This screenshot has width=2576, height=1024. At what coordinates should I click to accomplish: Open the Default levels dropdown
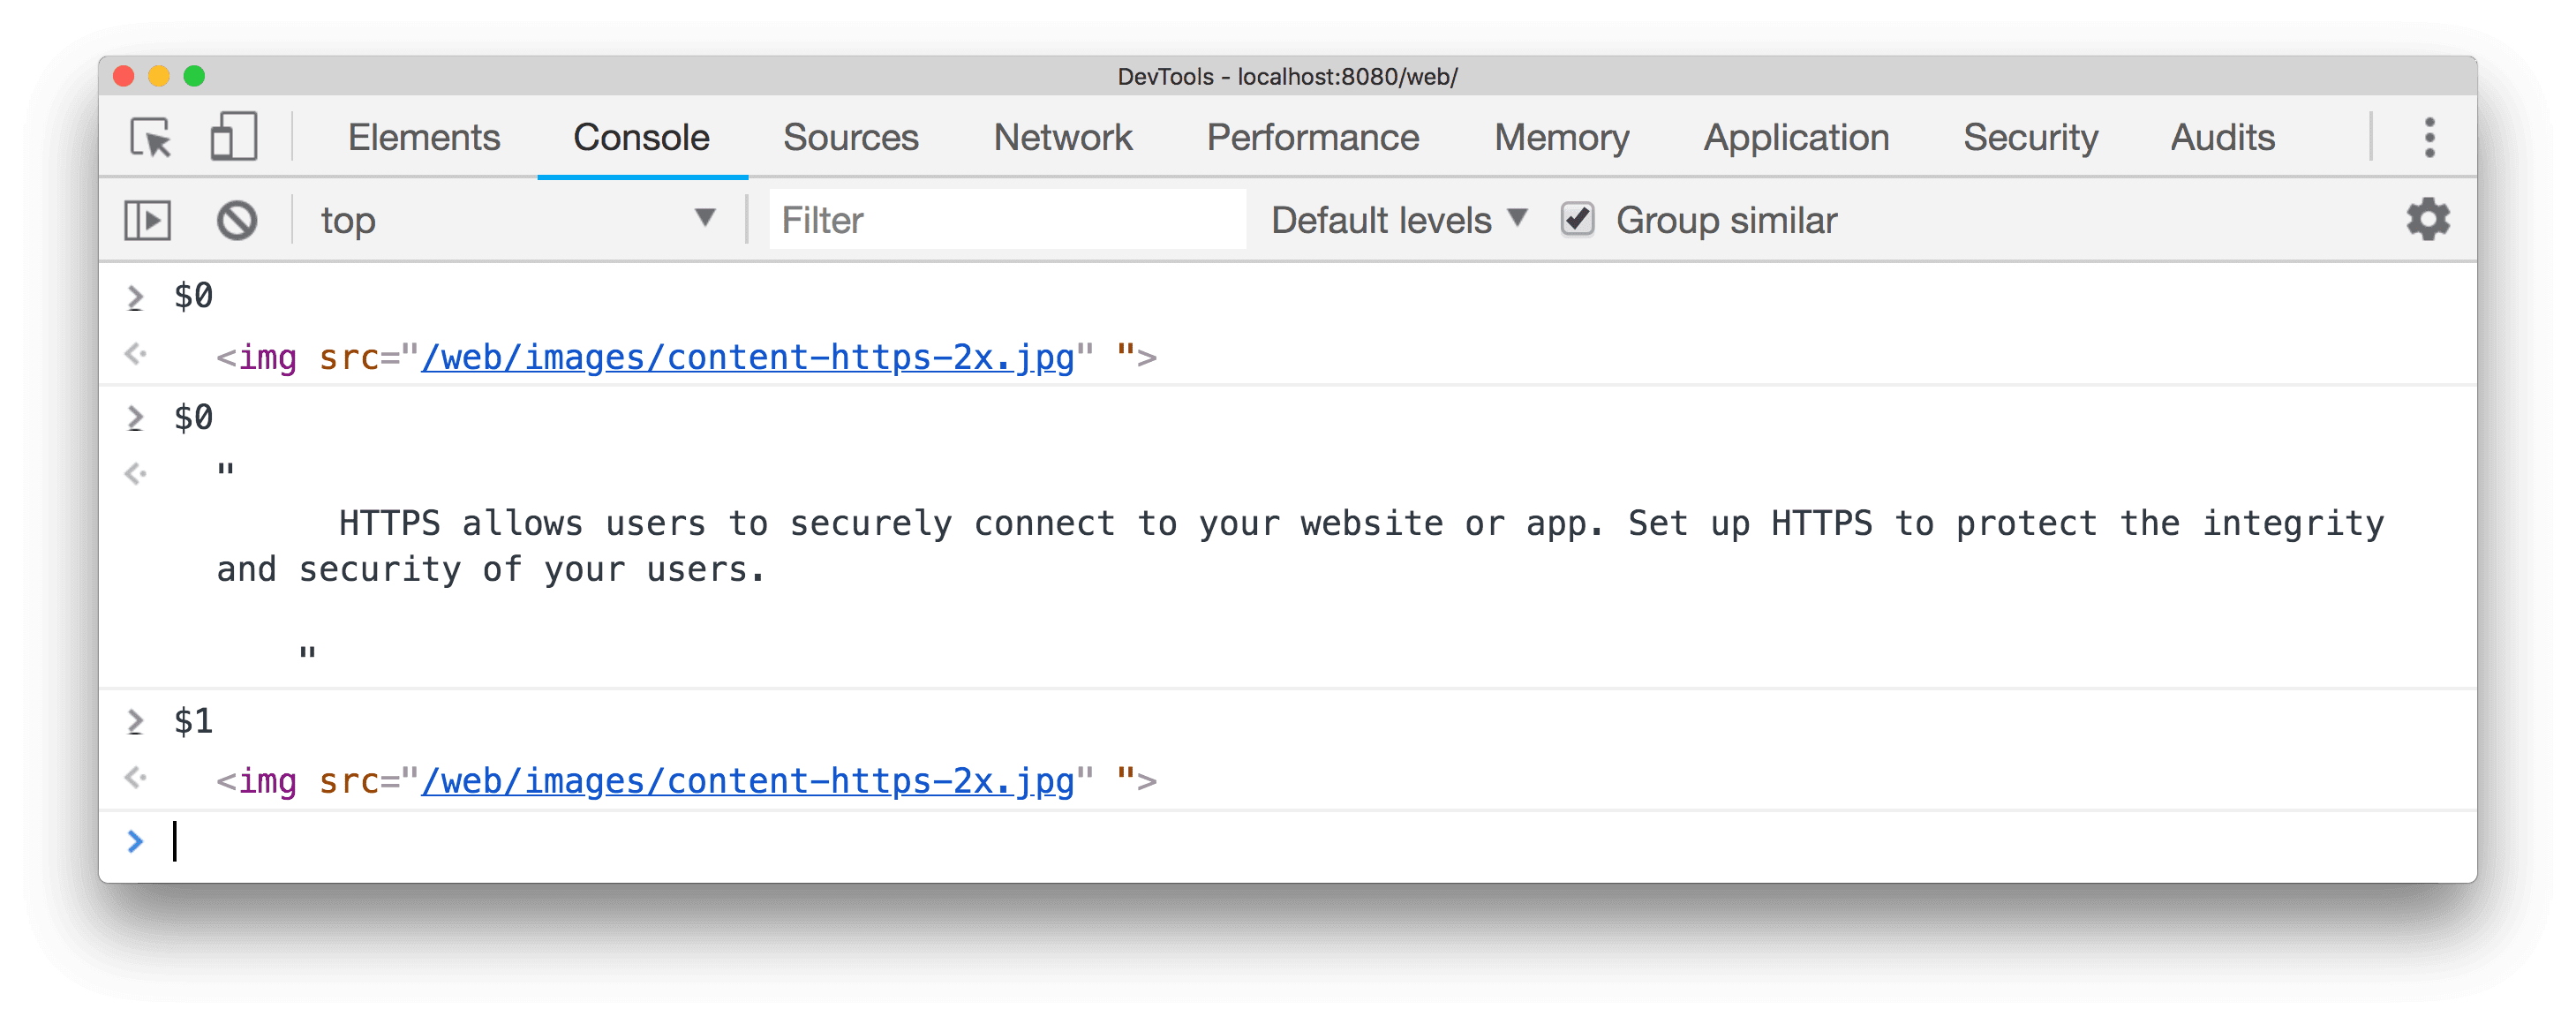tap(1403, 219)
